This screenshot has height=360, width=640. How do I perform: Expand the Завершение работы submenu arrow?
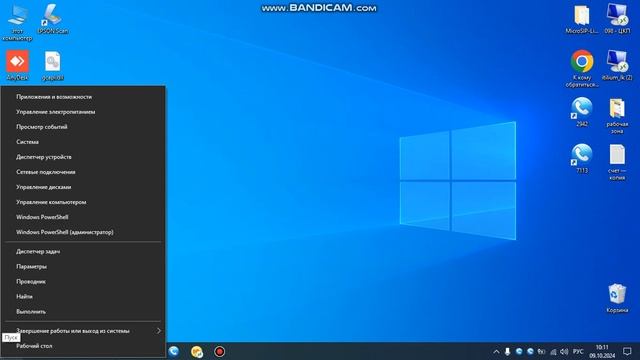pos(159,331)
